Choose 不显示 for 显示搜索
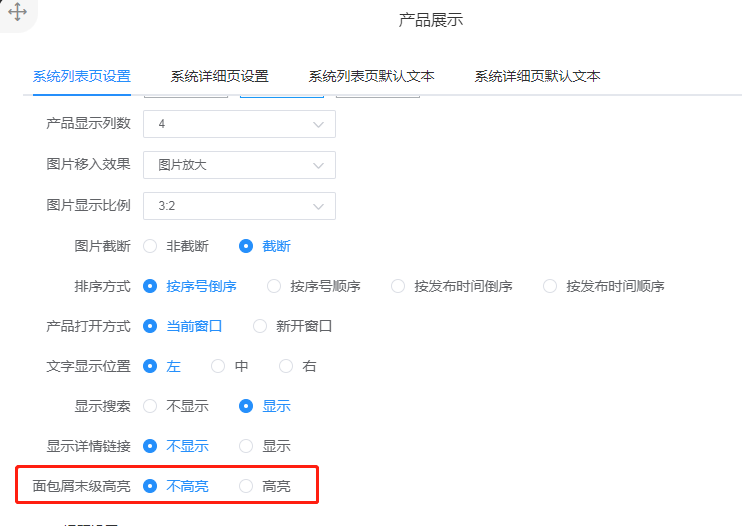The width and height of the screenshot is (742, 526). pos(151,406)
